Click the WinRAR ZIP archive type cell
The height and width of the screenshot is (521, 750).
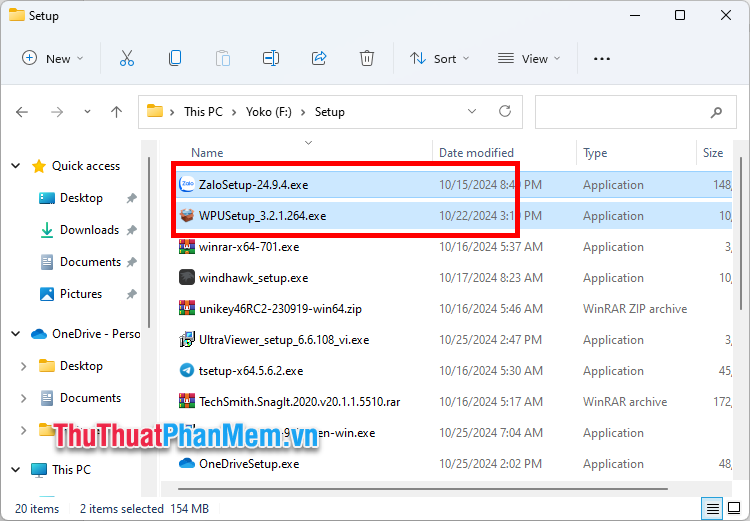tap(635, 309)
